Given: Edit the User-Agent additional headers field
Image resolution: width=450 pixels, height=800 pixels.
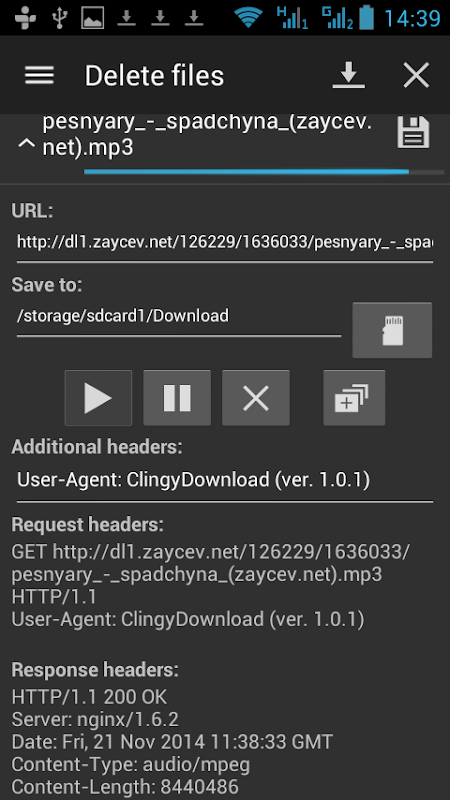Looking at the screenshot, I should point(225,480).
